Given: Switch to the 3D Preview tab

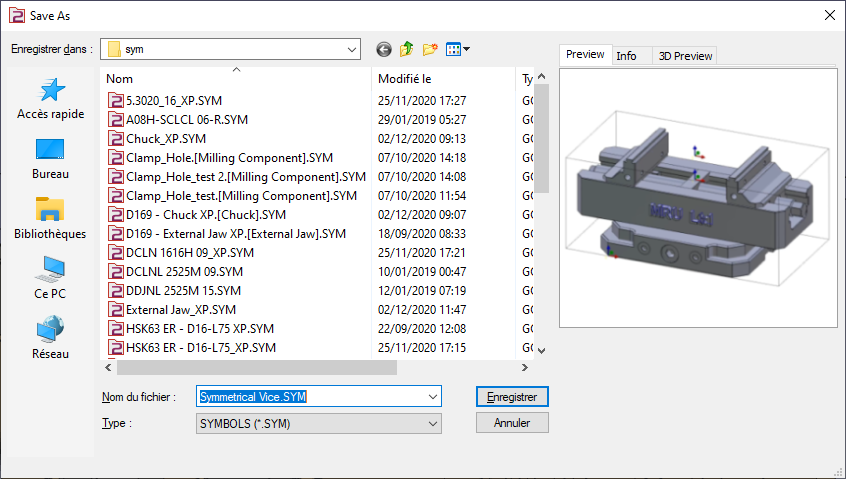Looking at the screenshot, I should (x=685, y=56).
